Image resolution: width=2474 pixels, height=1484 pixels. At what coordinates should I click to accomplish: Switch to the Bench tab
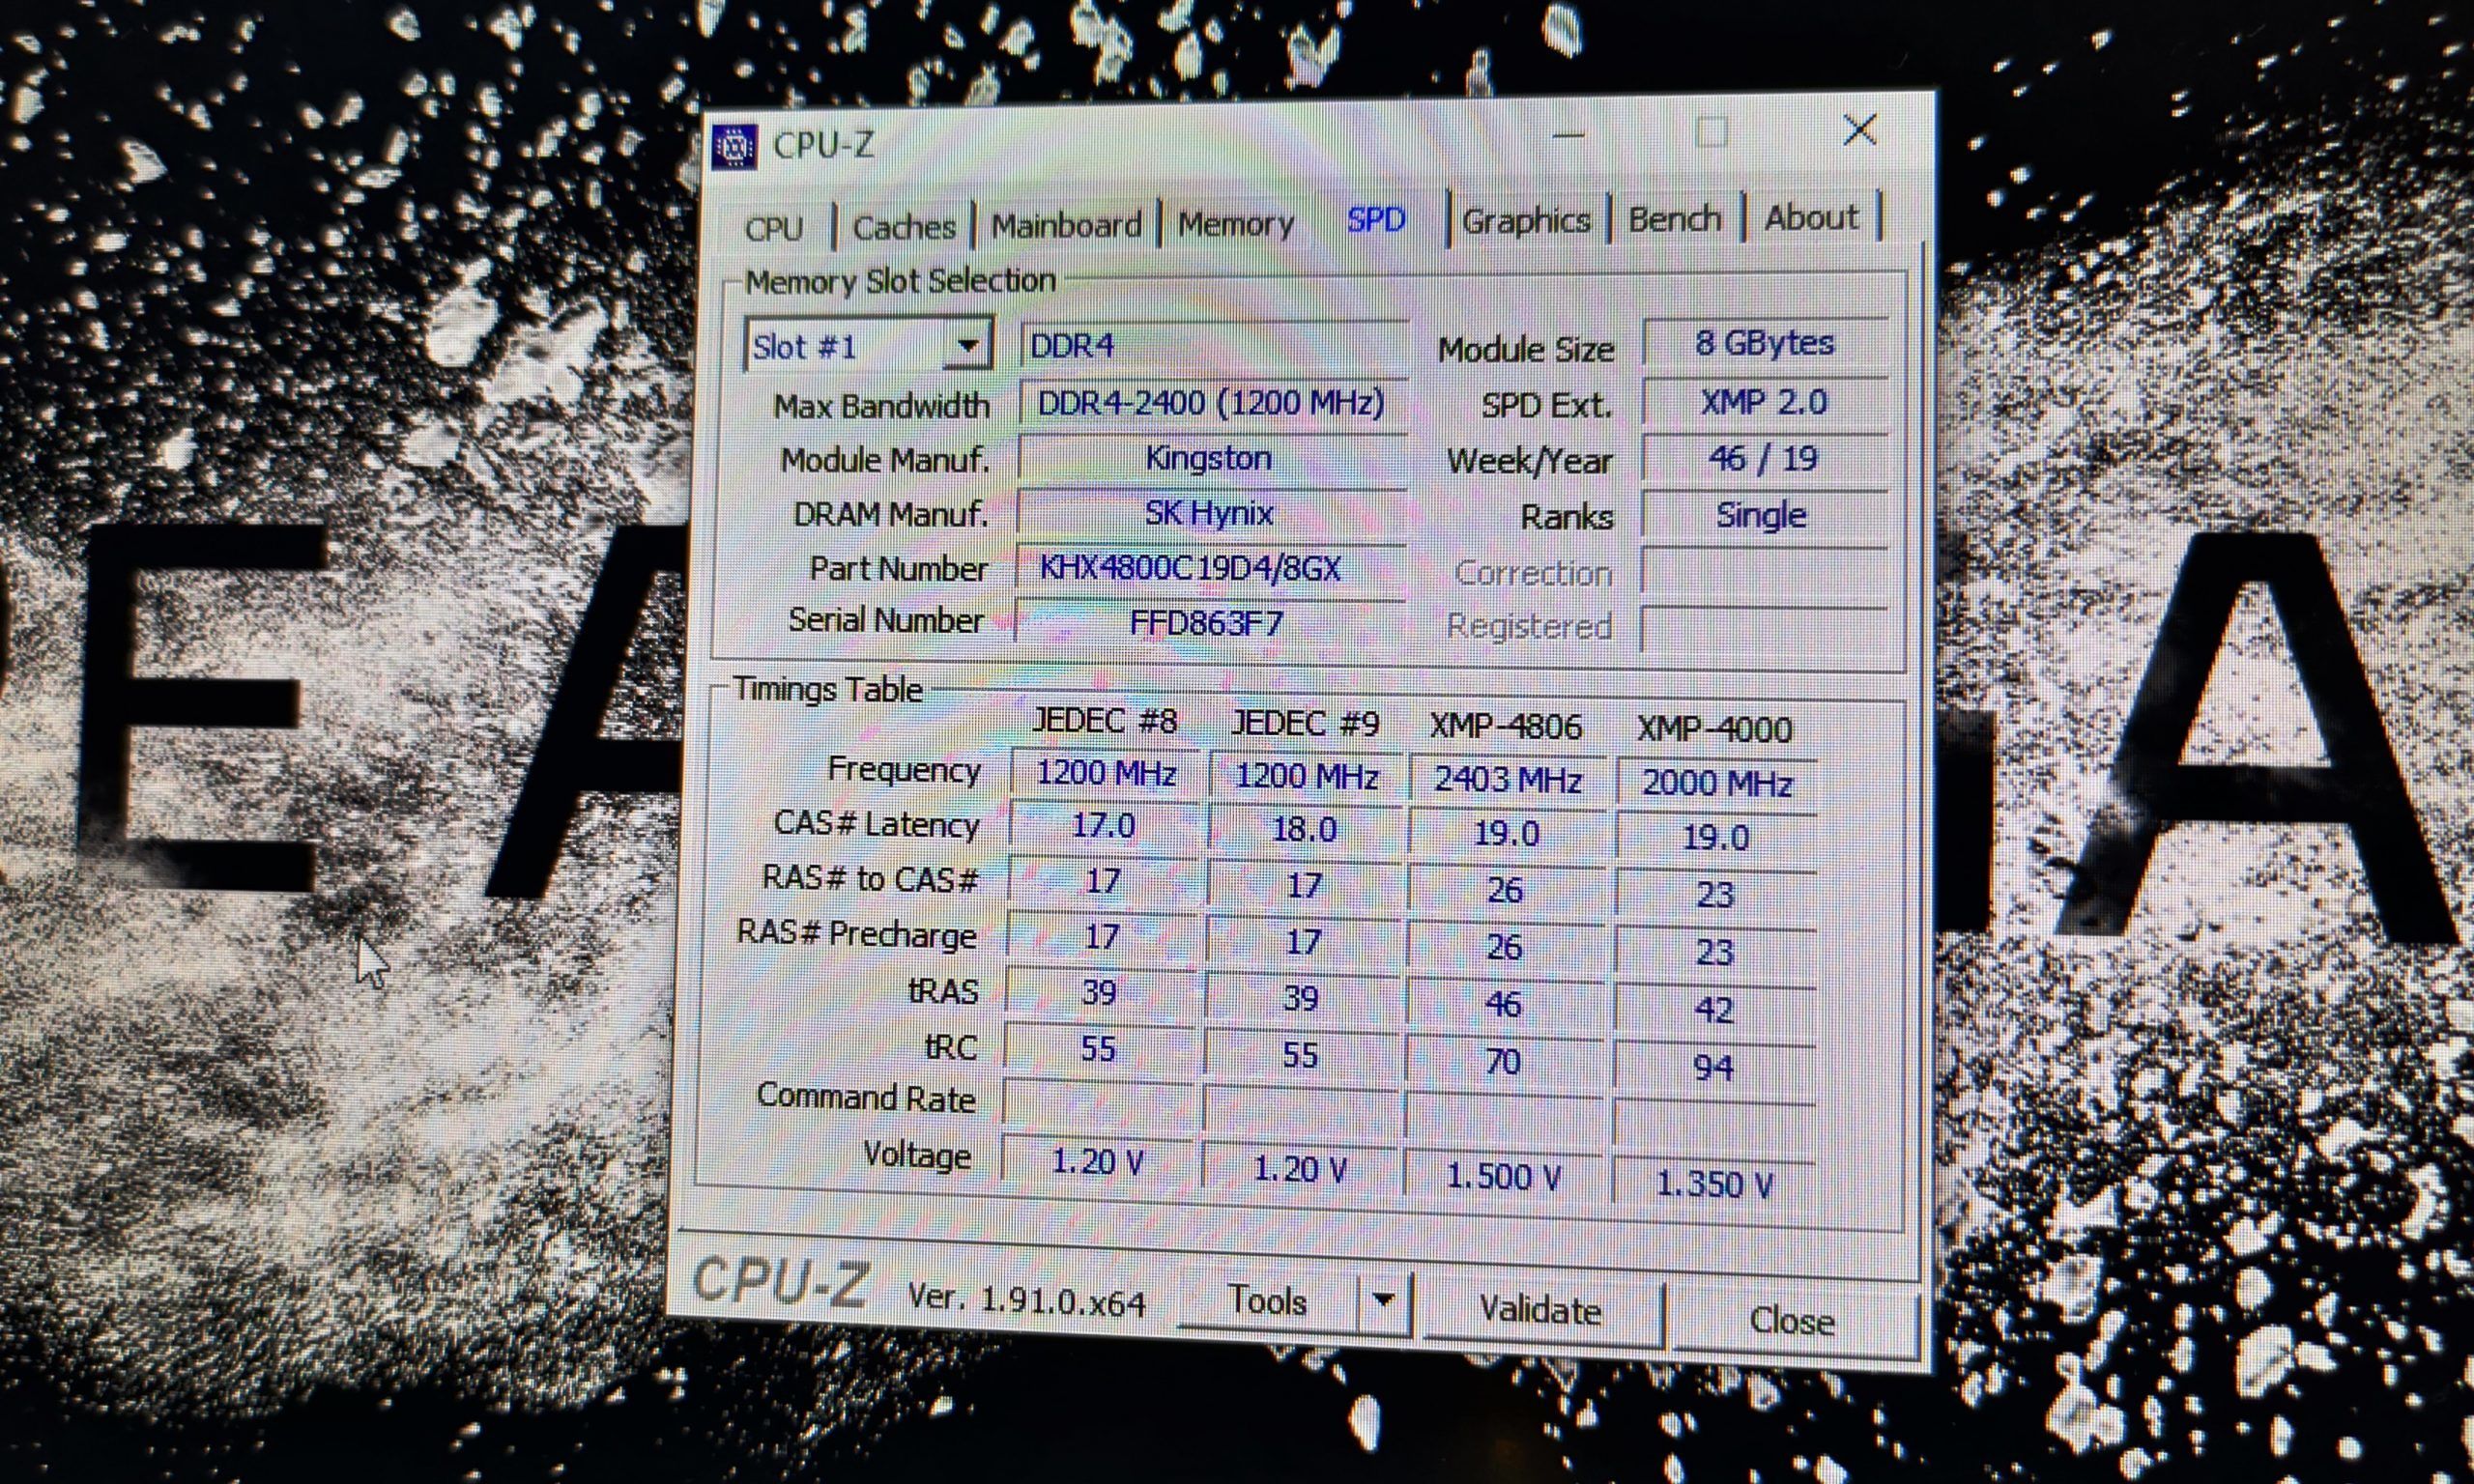pyautogui.click(x=1675, y=219)
